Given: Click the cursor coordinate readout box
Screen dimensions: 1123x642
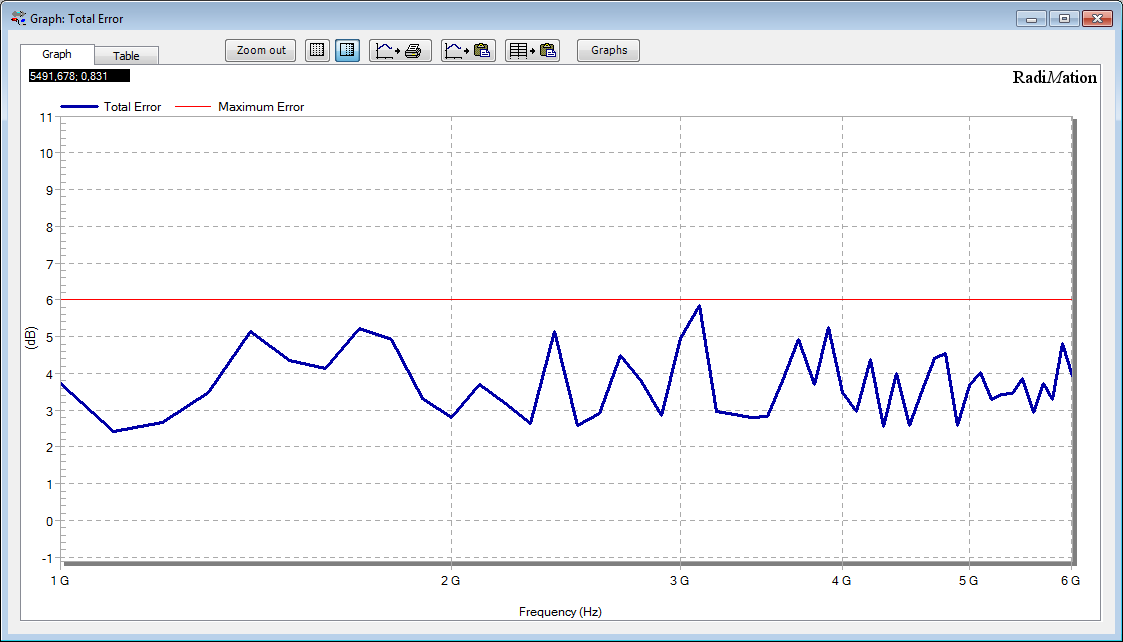Looking at the screenshot, I should pyautogui.click(x=80, y=75).
